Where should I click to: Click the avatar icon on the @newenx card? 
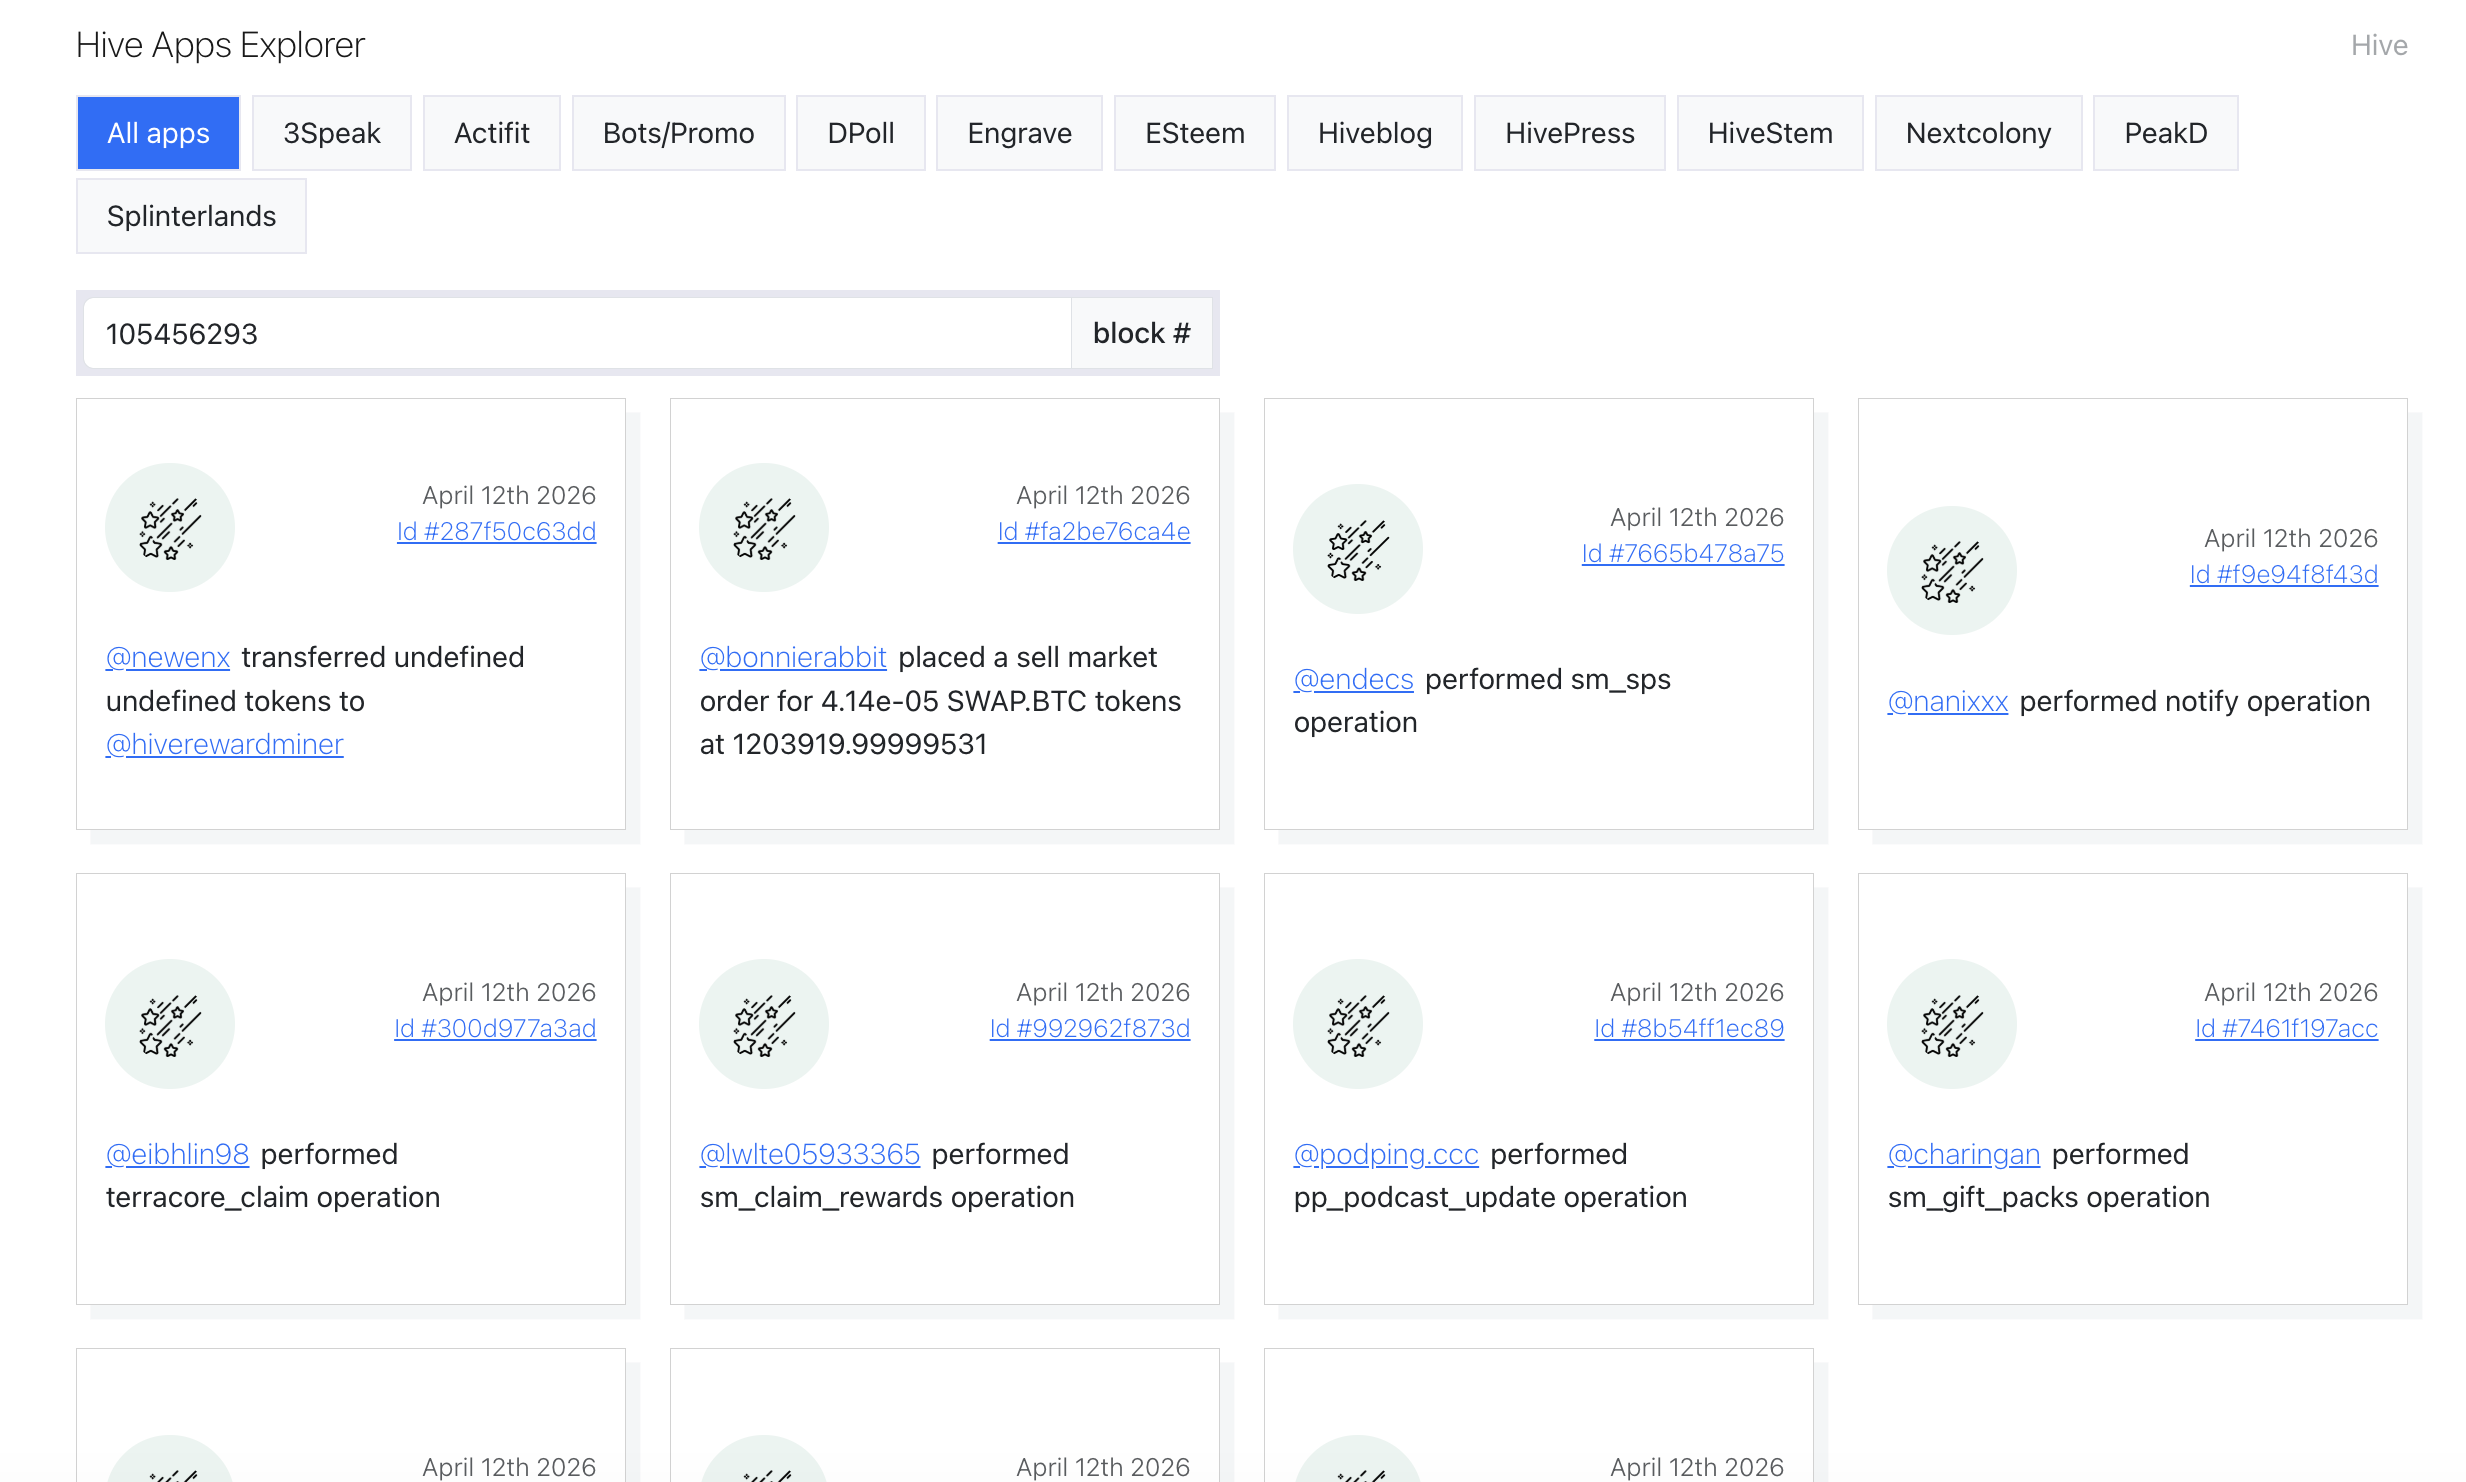click(x=170, y=527)
